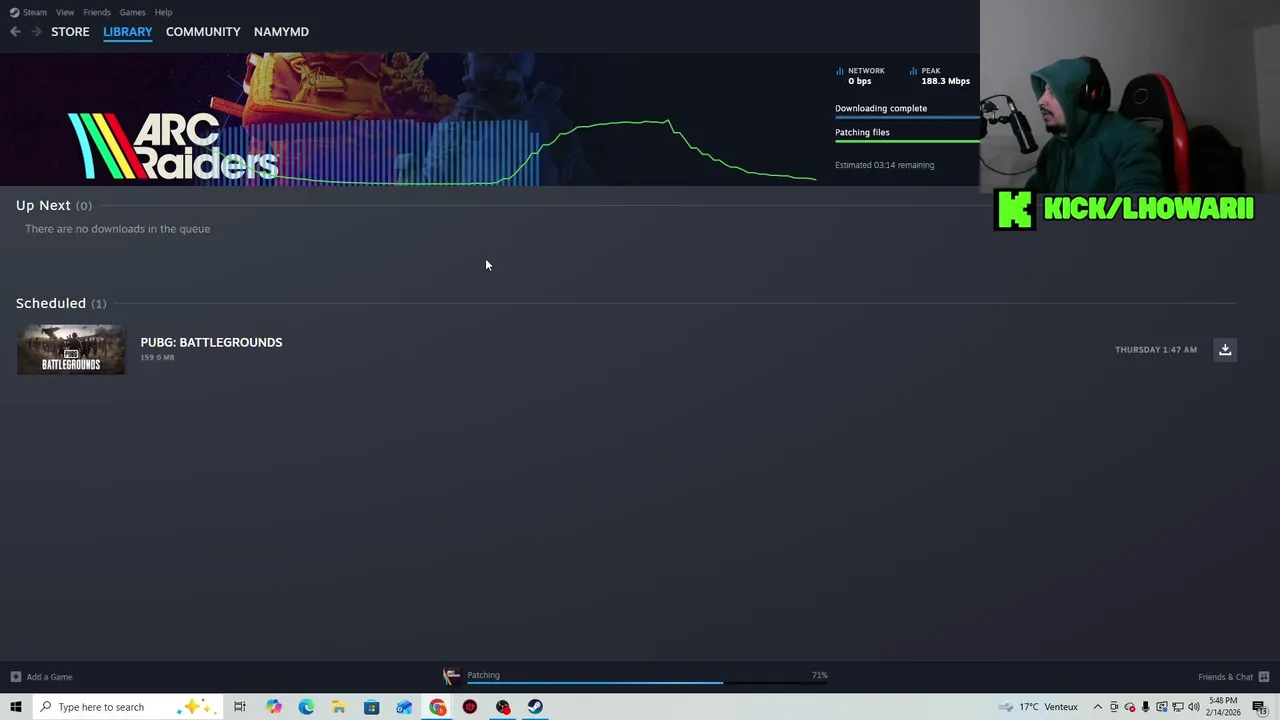Open the 5:48 PM clock and calendar
The width and height of the screenshot is (1280, 720).
tap(1223, 707)
